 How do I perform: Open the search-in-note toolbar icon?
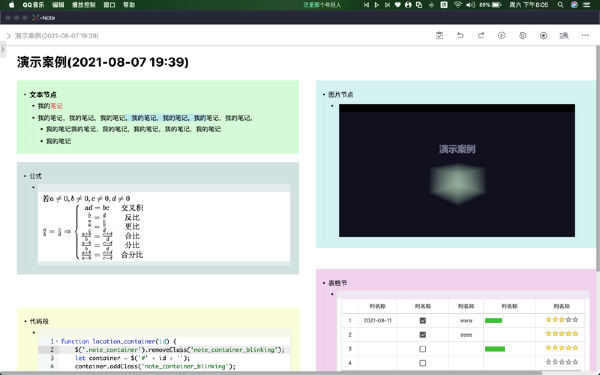tap(564, 36)
